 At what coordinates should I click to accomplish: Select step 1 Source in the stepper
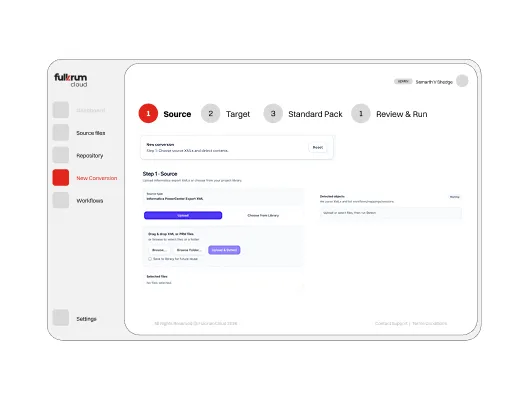pyautogui.click(x=165, y=114)
